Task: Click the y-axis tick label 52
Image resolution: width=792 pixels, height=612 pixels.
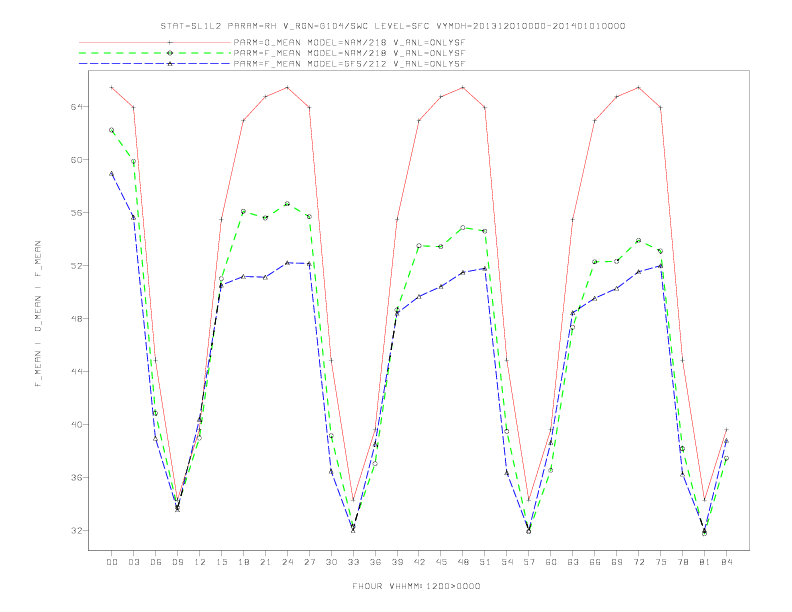Action: pos(77,266)
